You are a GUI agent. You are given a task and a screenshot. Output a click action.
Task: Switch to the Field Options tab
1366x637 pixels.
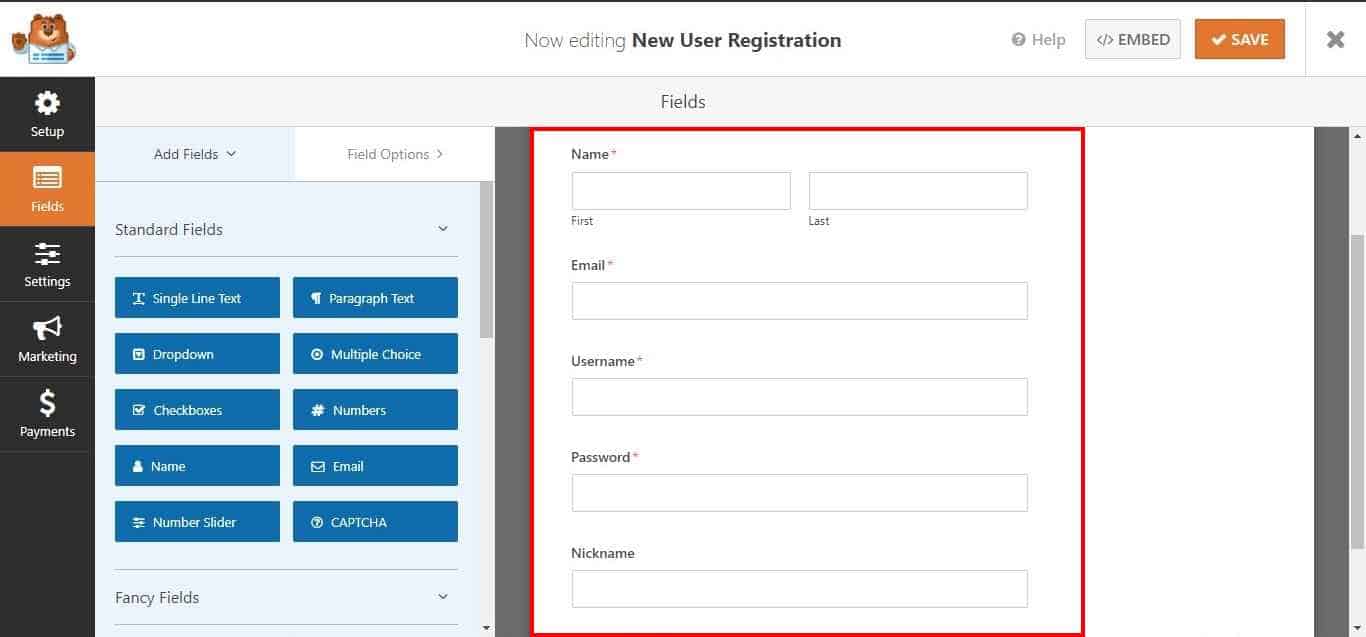[x=395, y=154]
